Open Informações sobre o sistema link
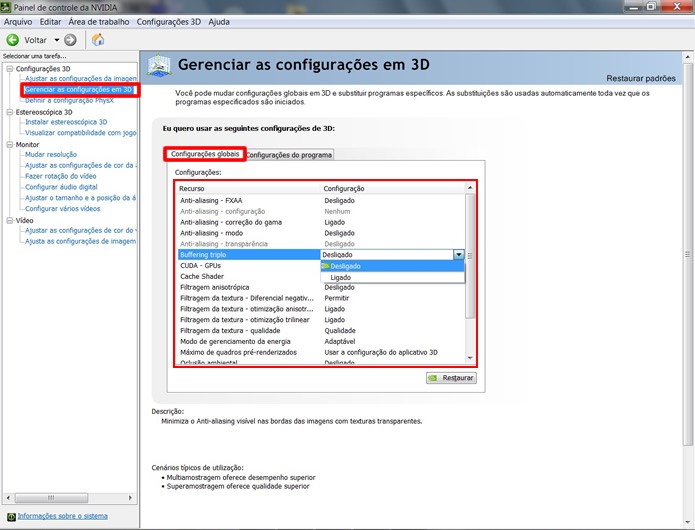Viewport: 695px width, 530px height. tap(62, 516)
